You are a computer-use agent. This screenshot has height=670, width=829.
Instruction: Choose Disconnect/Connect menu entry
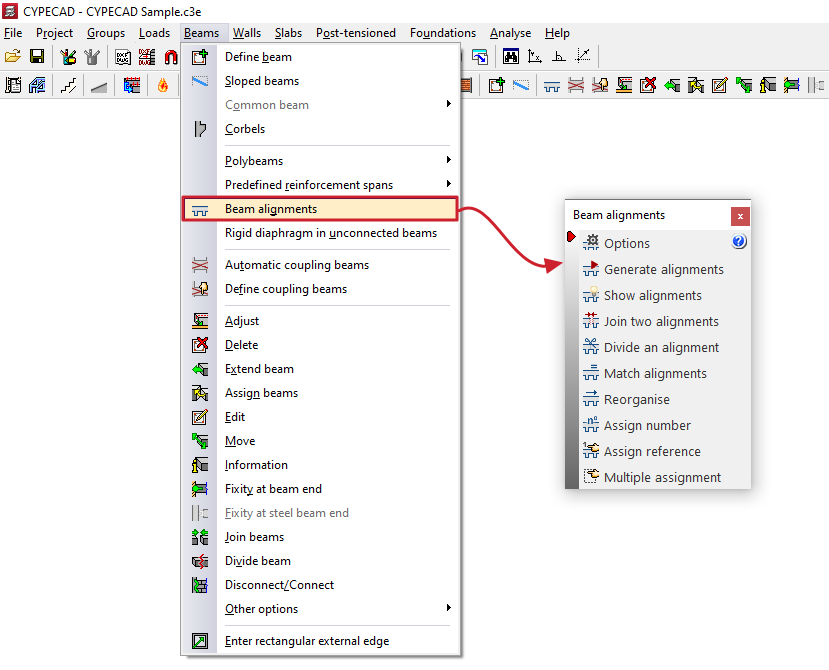click(x=320, y=585)
